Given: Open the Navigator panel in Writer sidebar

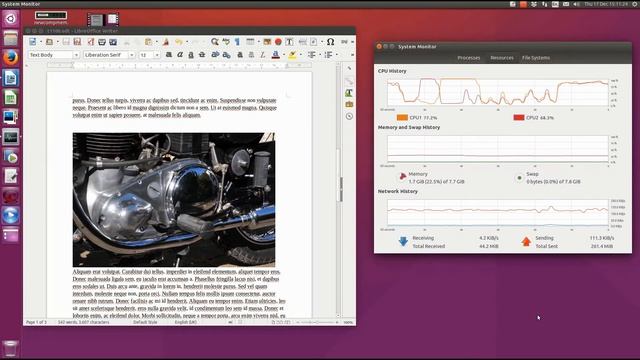Looking at the screenshot, I should tap(349, 116).
